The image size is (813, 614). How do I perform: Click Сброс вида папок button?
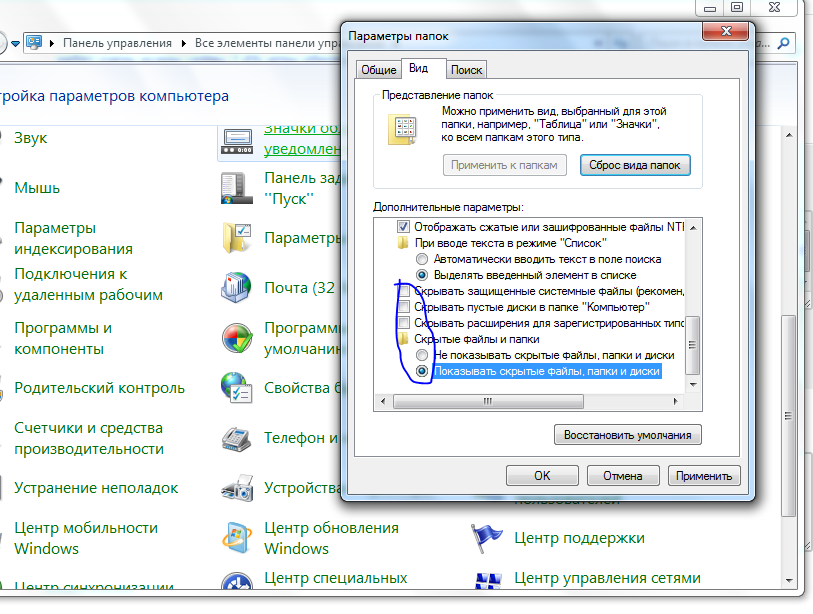(x=635, y=165)
